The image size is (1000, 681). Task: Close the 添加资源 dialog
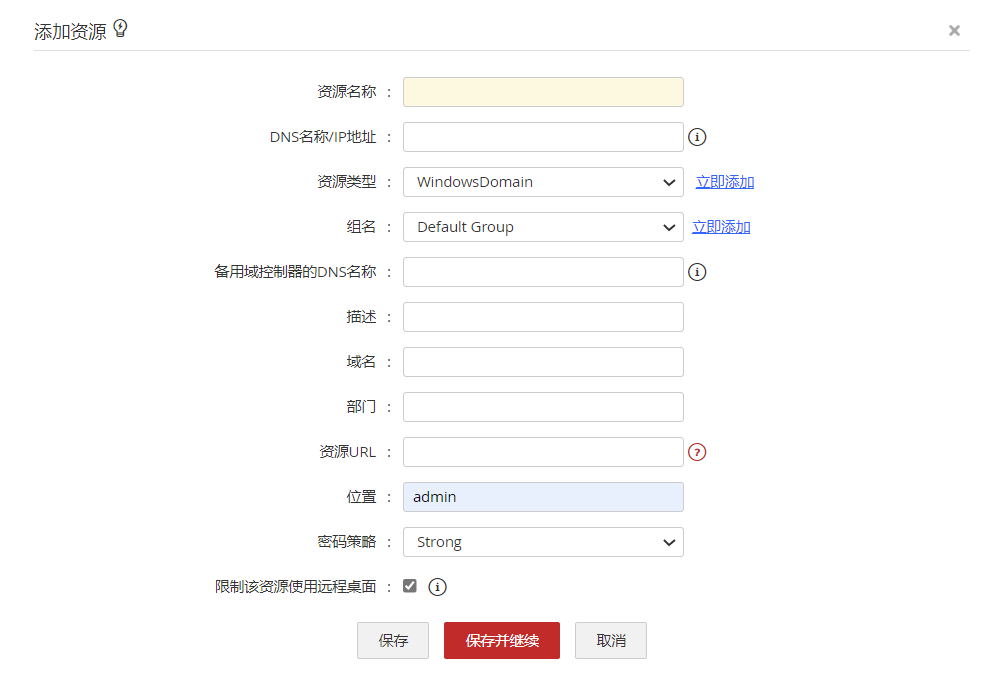pyautogui.click(x=954, y=31)
